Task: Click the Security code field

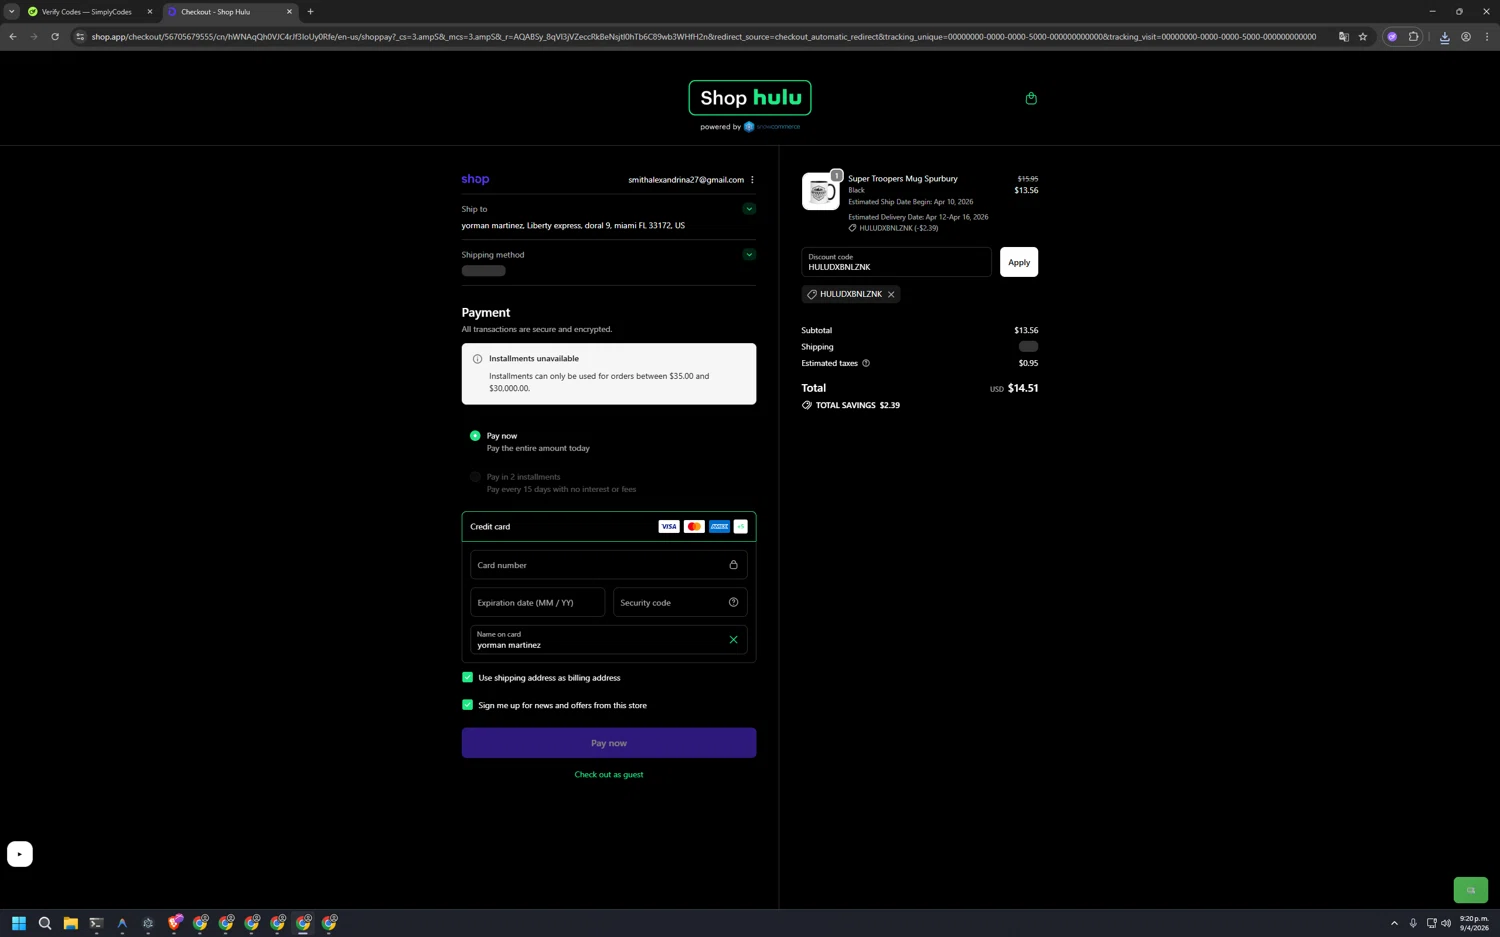Action: 680,602
